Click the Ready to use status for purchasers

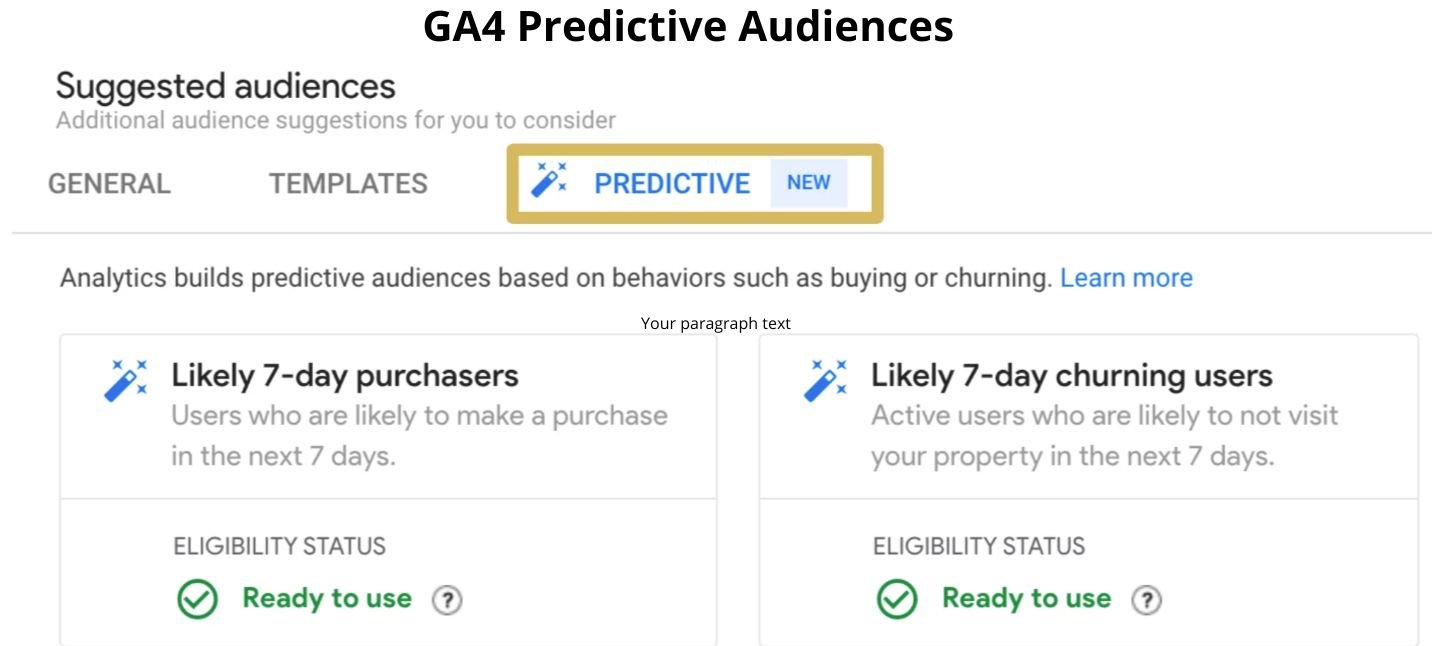(x=326, y=599)
